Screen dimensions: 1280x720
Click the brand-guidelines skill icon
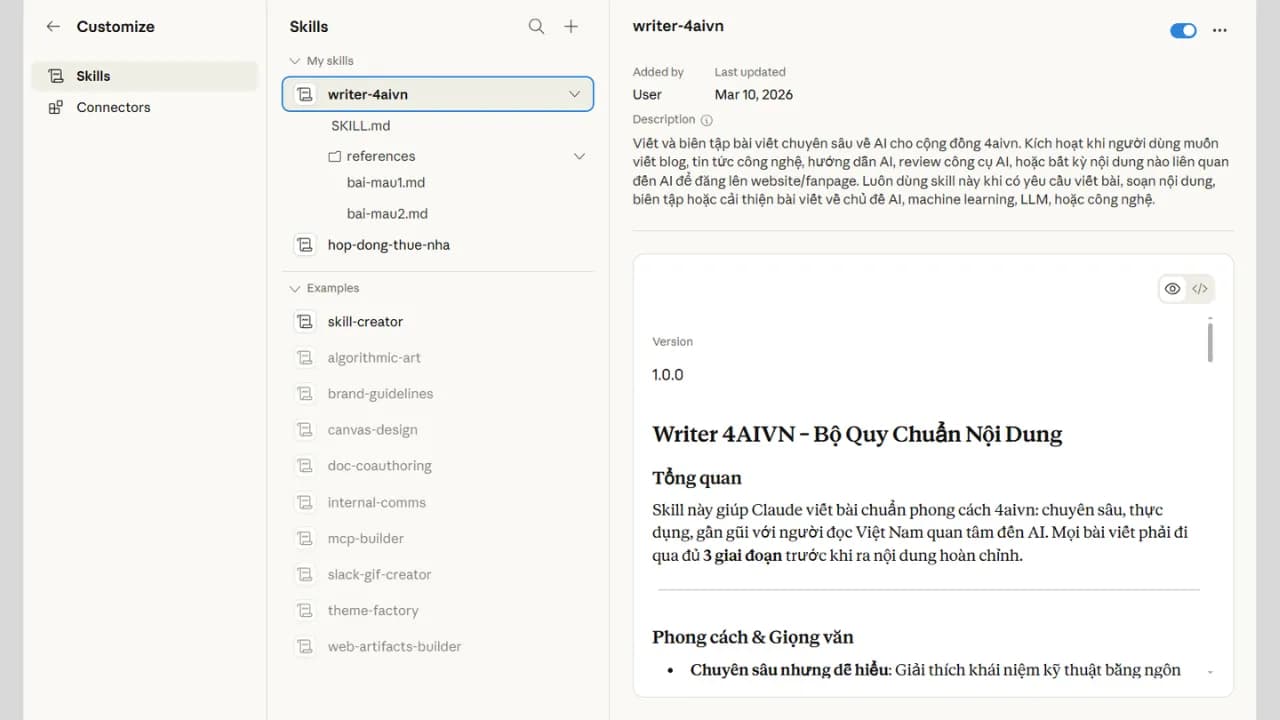click(x=305, y=394)
